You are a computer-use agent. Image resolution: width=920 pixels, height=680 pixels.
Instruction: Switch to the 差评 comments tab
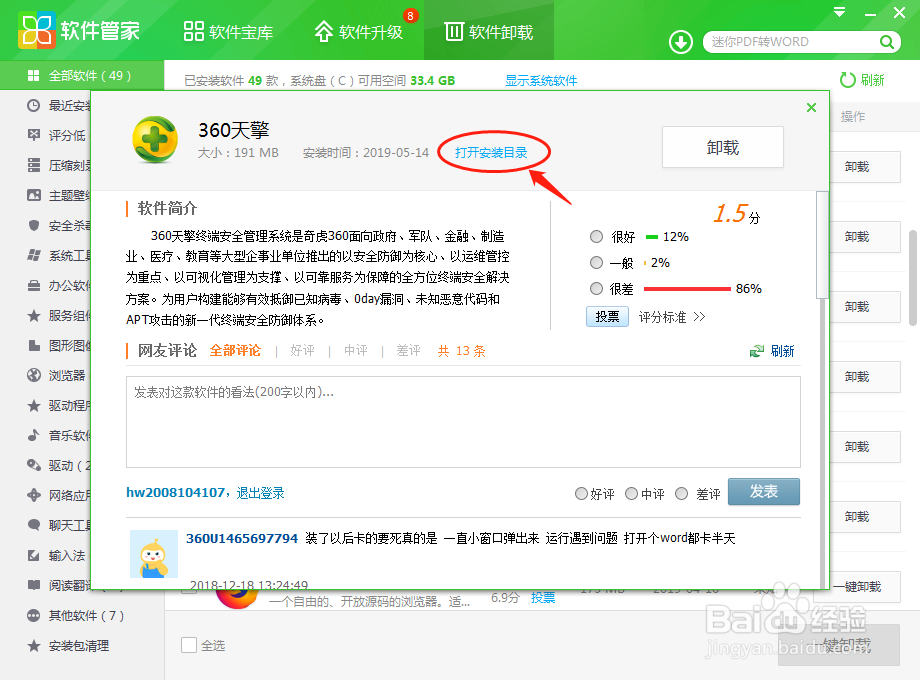pyautogui.click(x=408, y=351)
